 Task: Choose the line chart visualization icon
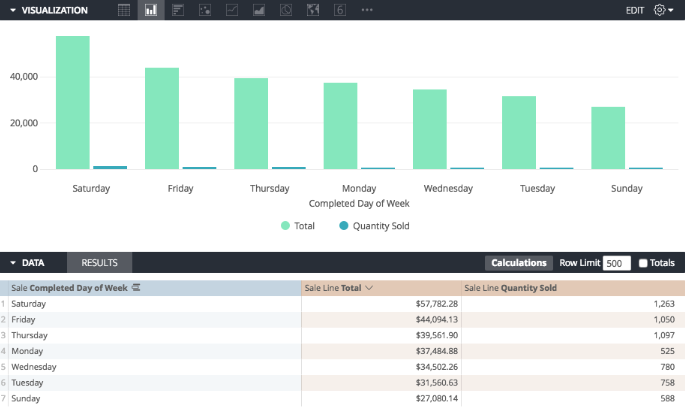tap(232, 10)
